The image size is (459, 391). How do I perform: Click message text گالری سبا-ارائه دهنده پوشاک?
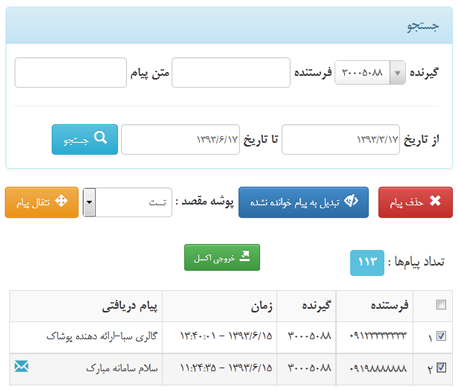102,336
